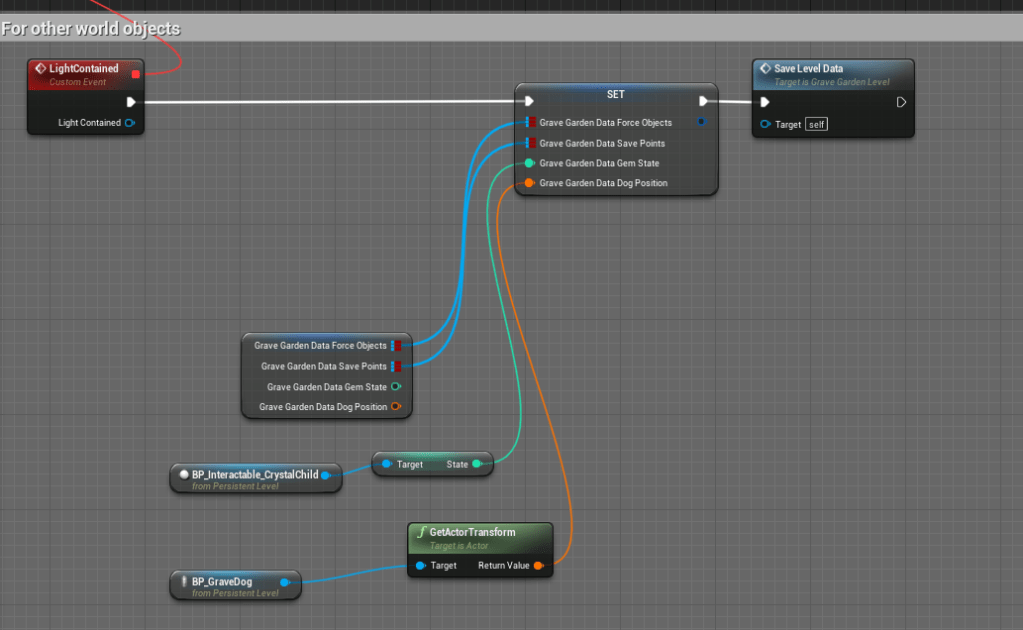The width and height of the screenshot is (1023, 630).
Task: Click the LightContained event red delegate pin
Action: click(135, 73)
